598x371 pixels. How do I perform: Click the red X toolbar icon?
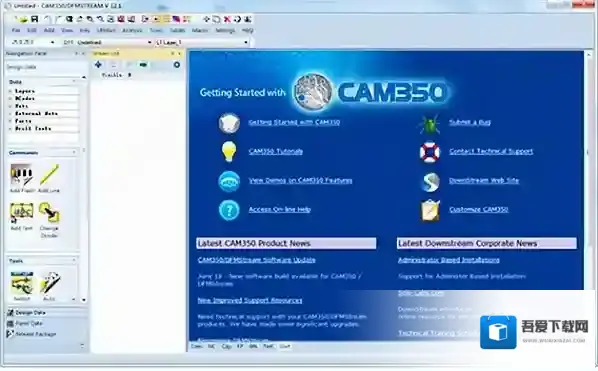pyautogui.click(x=227, y=19)
